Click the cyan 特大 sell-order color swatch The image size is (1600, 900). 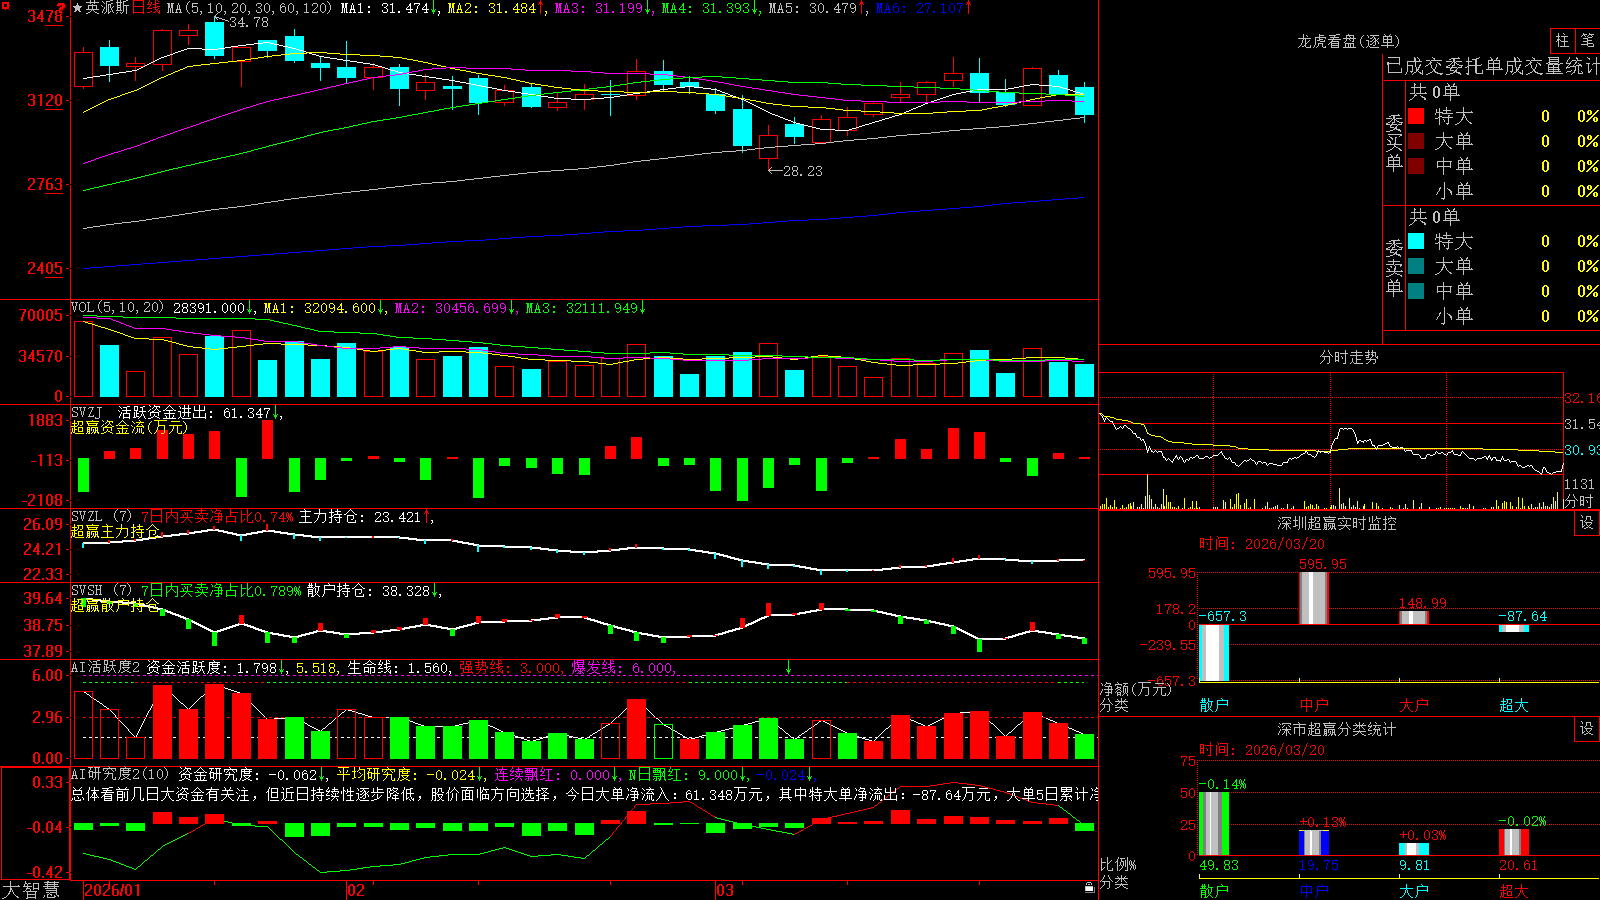[x=1416, y=241]
